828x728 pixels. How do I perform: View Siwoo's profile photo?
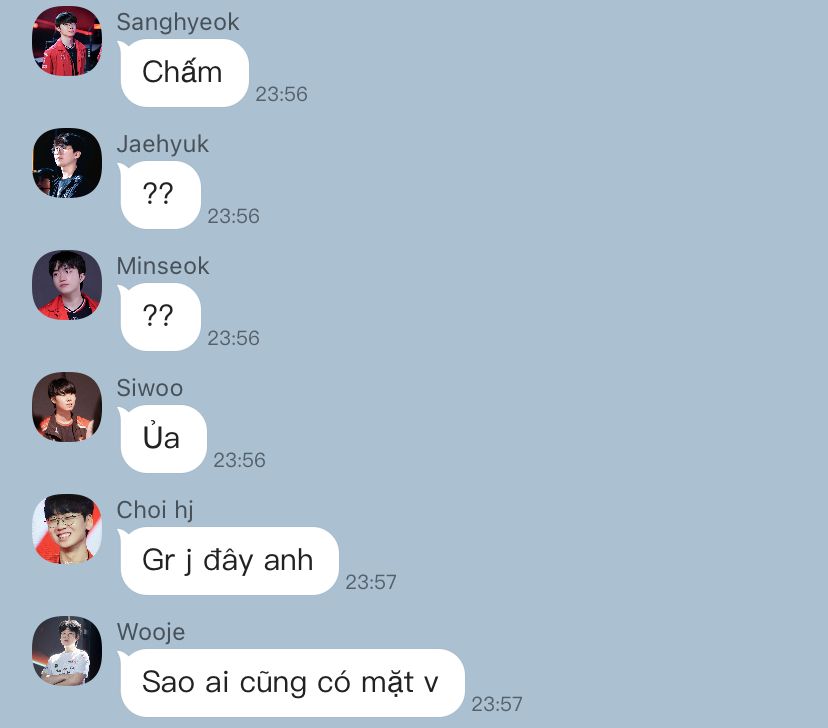click(x=67, y=406)
